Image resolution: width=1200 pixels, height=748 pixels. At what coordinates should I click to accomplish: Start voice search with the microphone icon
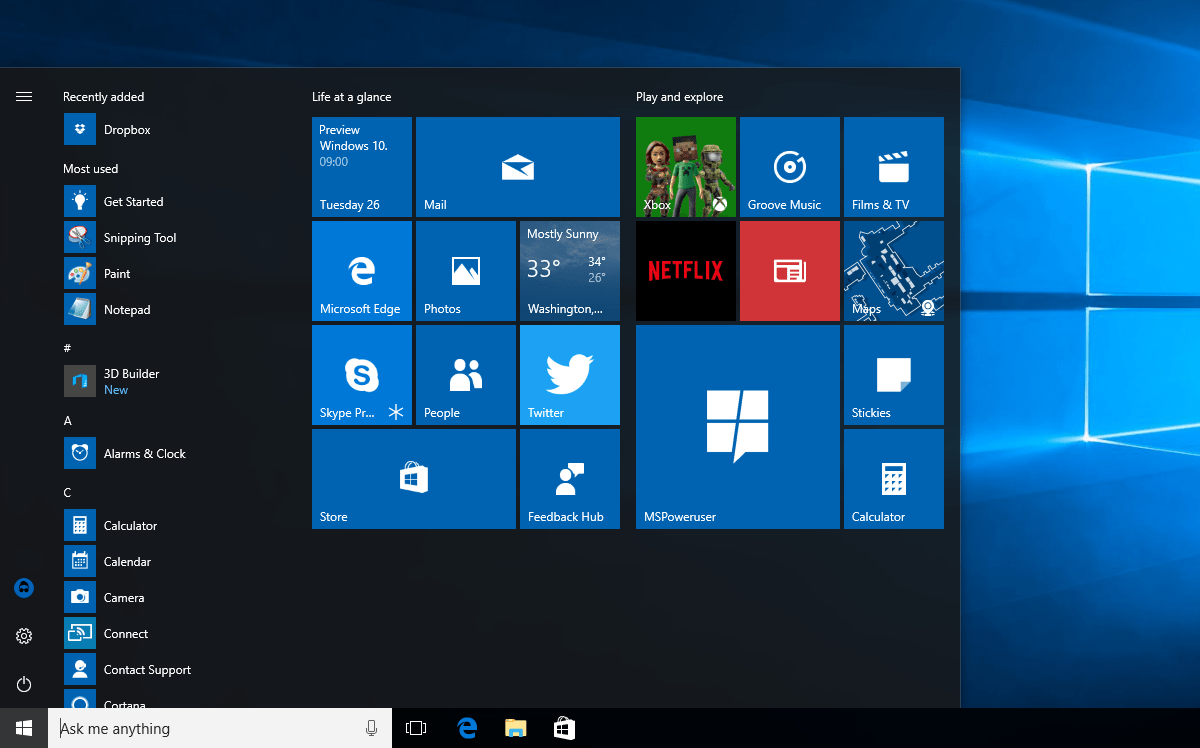click(x=371, y=728)
